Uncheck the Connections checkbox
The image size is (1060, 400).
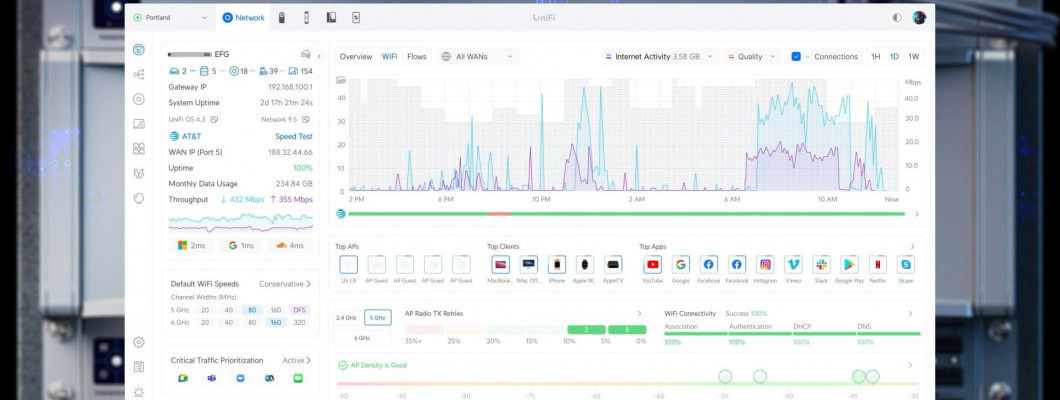pos(796,57)
